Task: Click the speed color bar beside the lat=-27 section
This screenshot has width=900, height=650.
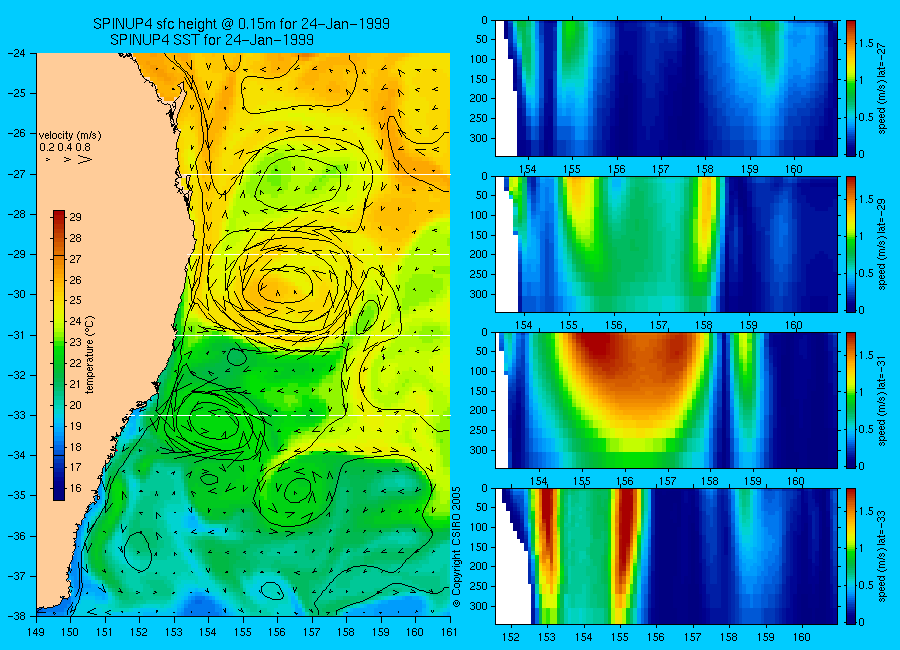Action: [x=850, y=88]
